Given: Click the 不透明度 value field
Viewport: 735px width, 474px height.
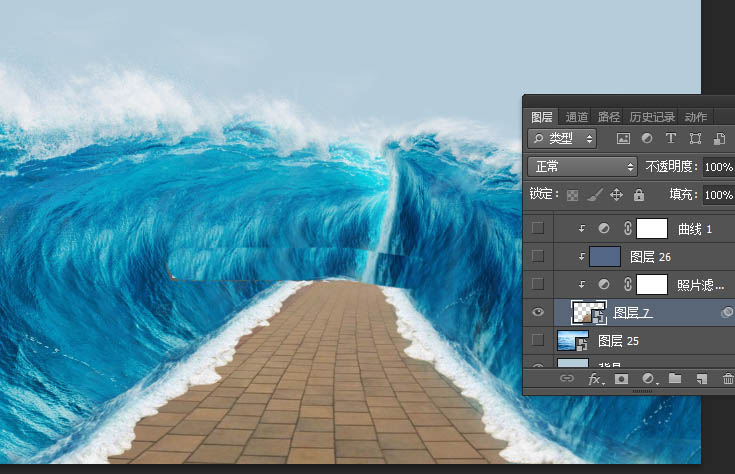Looking at the screenshot, I should pyautogui.click(x=718, y=167).
